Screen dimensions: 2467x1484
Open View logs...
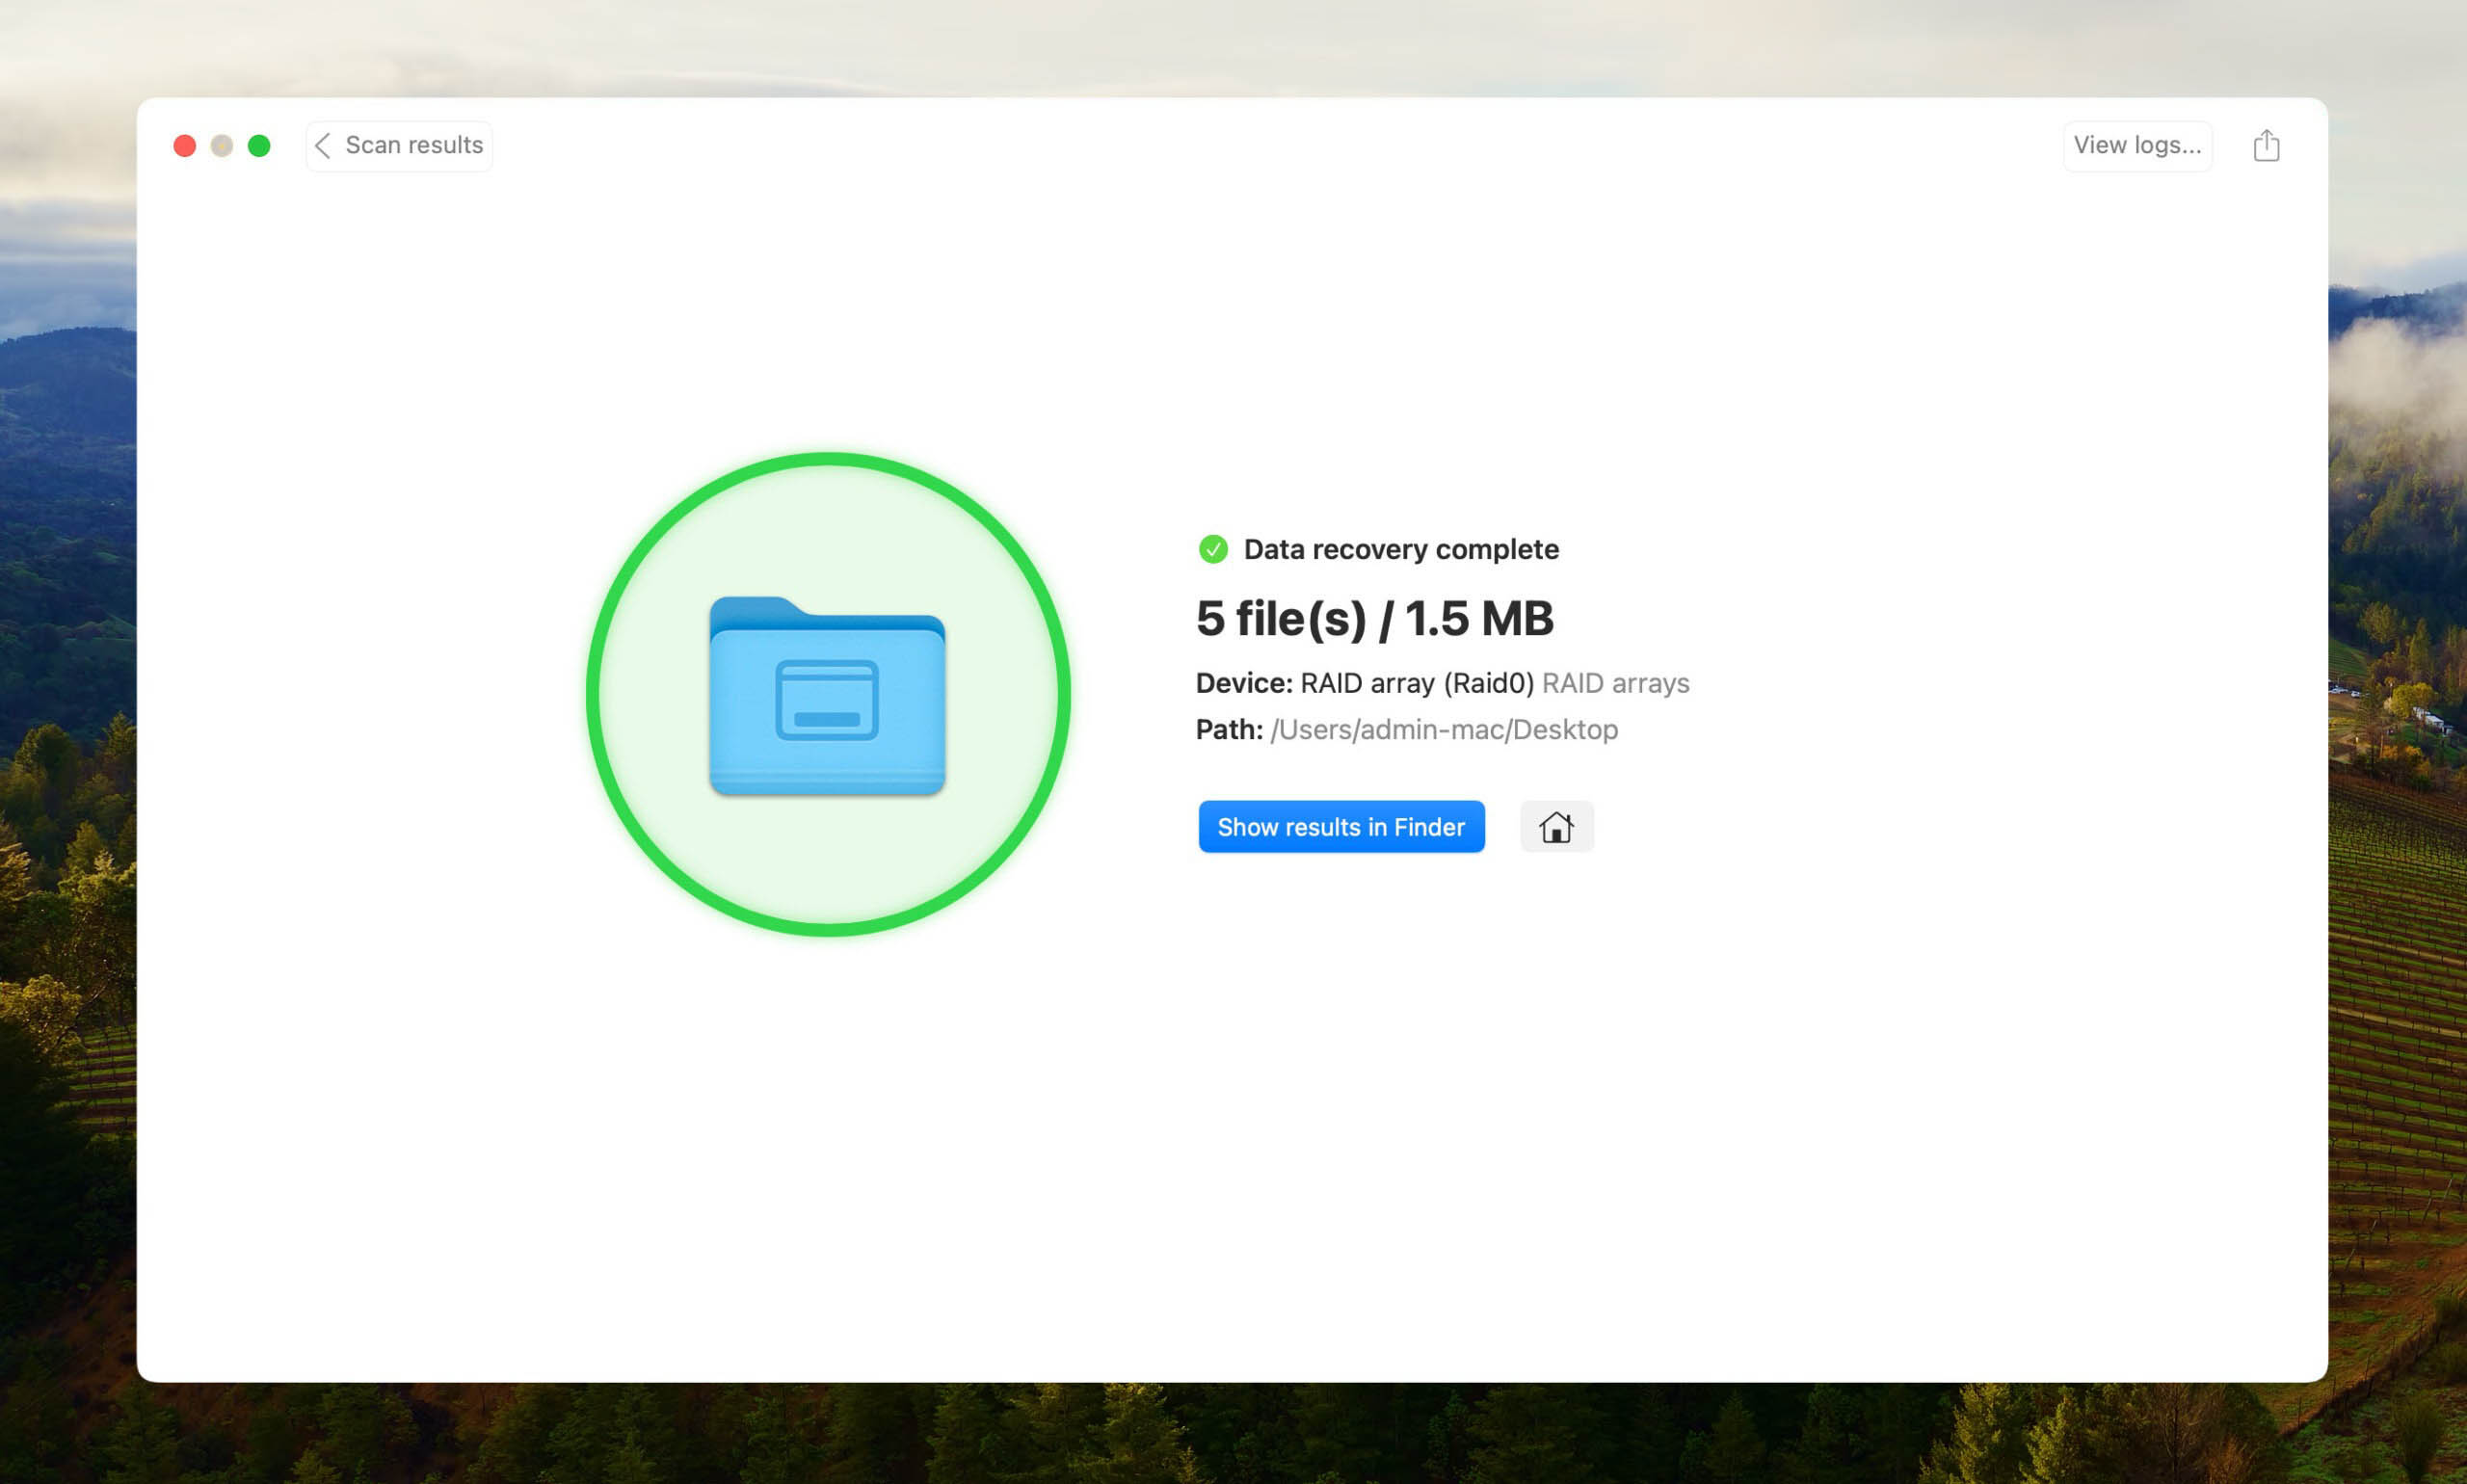tap(2137, 145)
